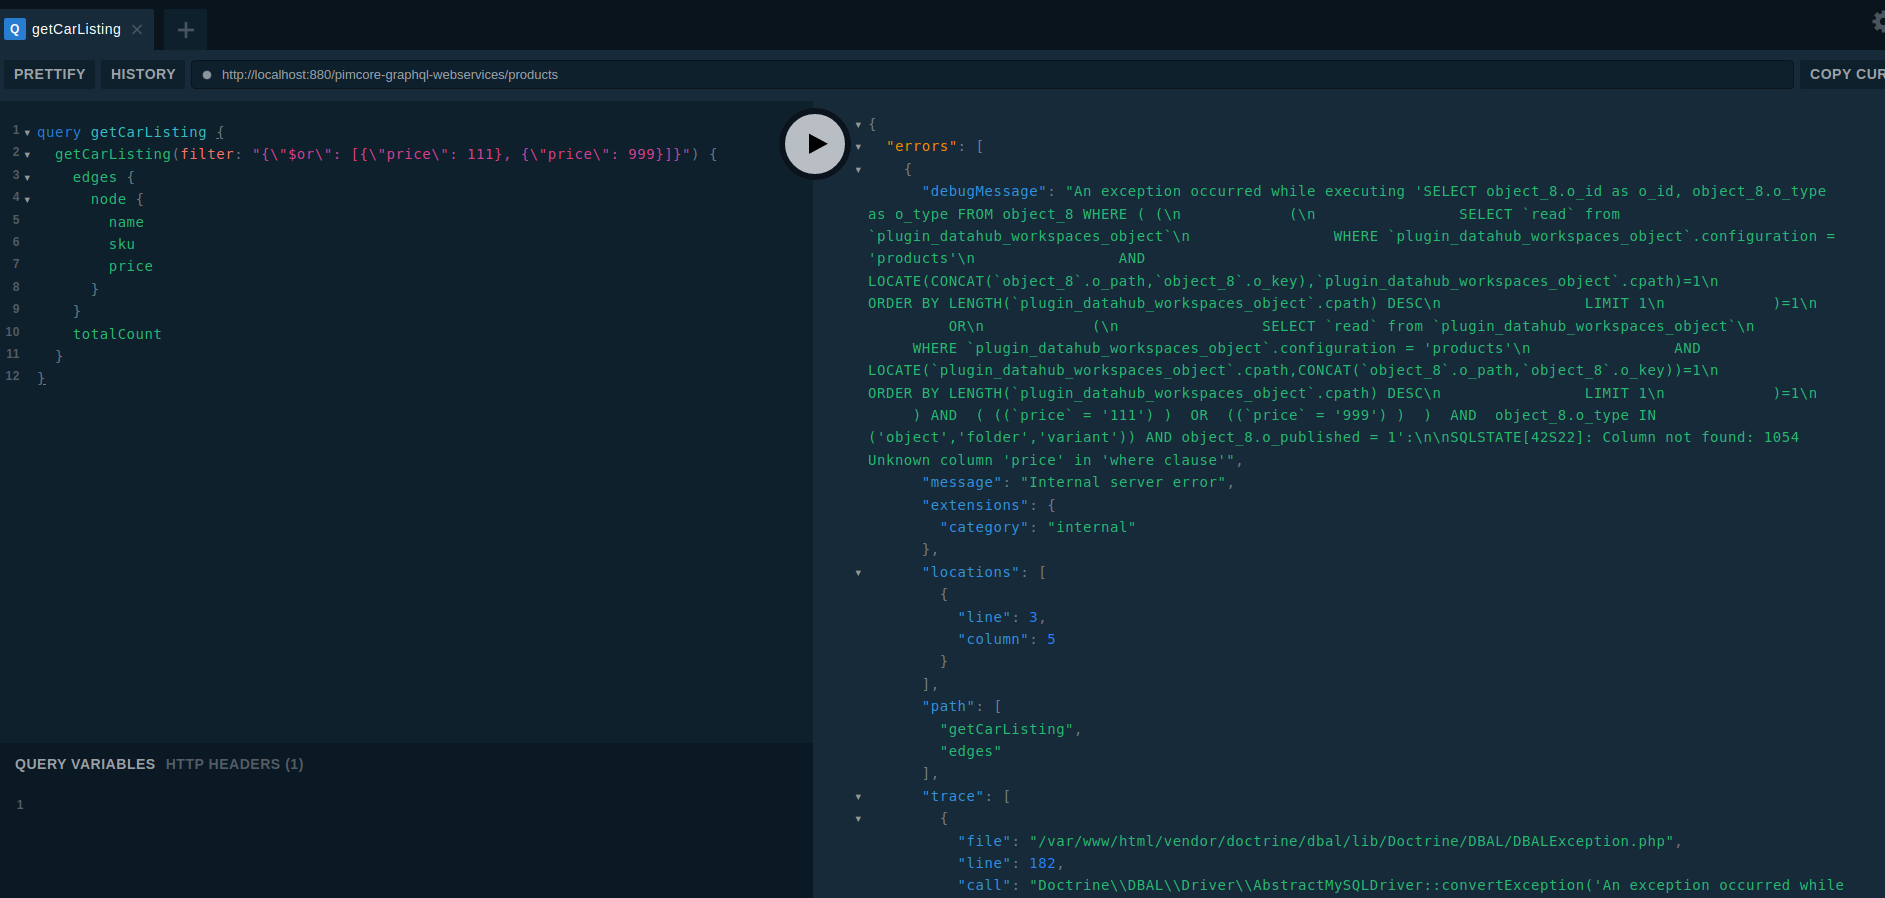Open the settings gear icon
Image resolution: width=1885 pixels, height=898 pixels.
pos(1878,21)
